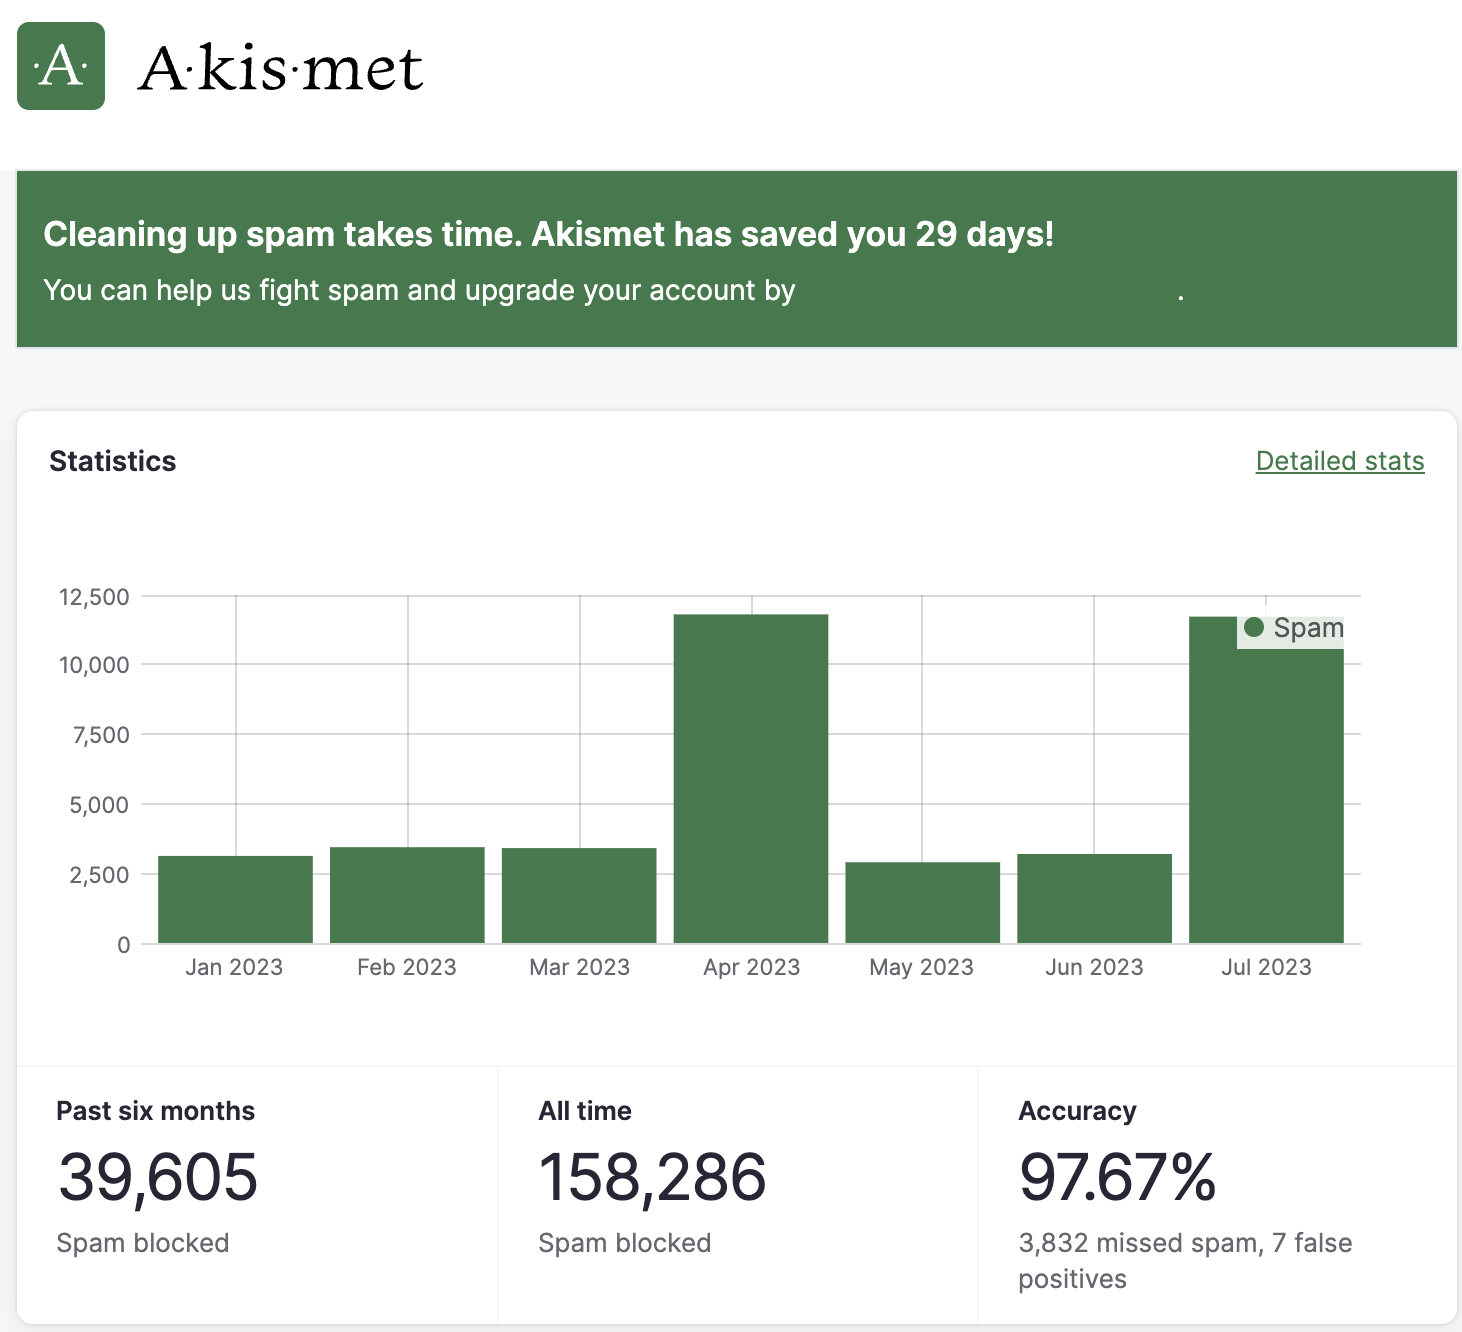Click the May 2023 spam bar

[x=923, y=902]
